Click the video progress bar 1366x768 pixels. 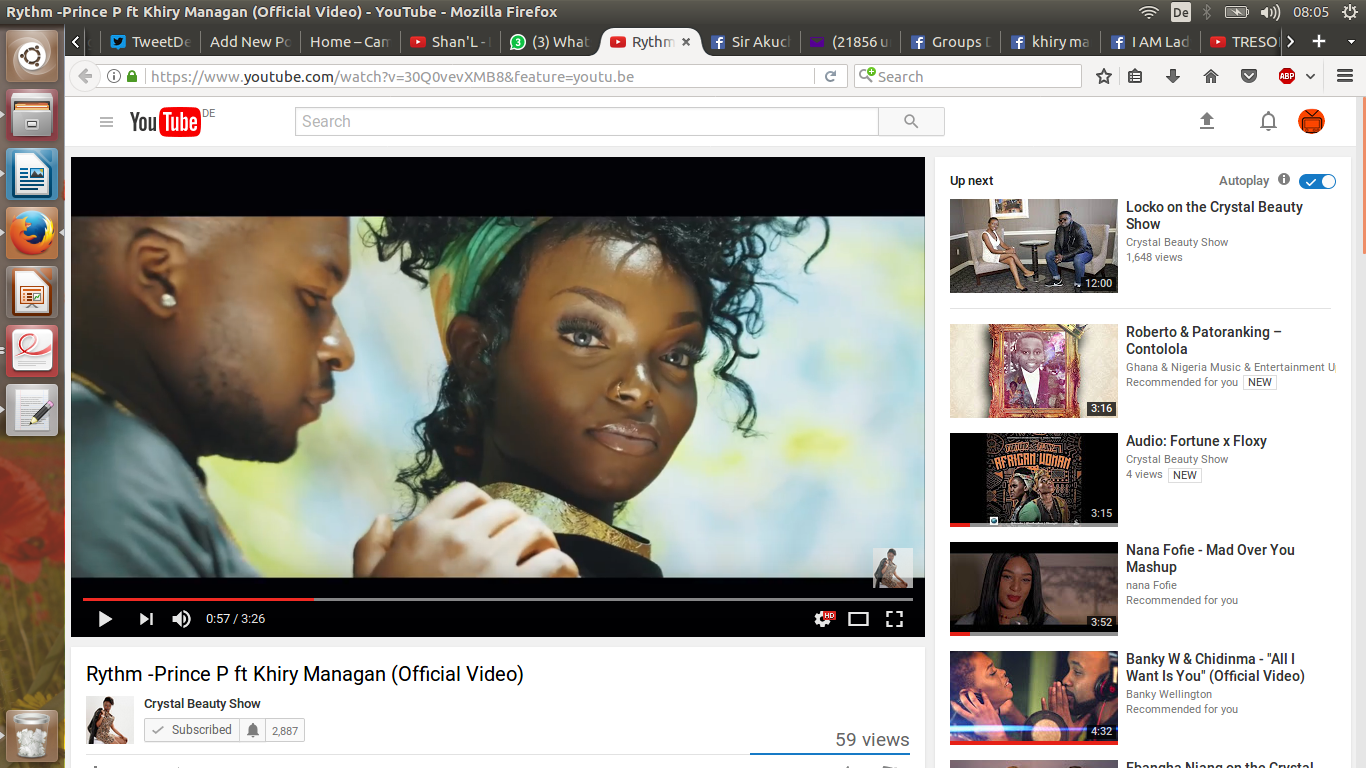point(497,599)
